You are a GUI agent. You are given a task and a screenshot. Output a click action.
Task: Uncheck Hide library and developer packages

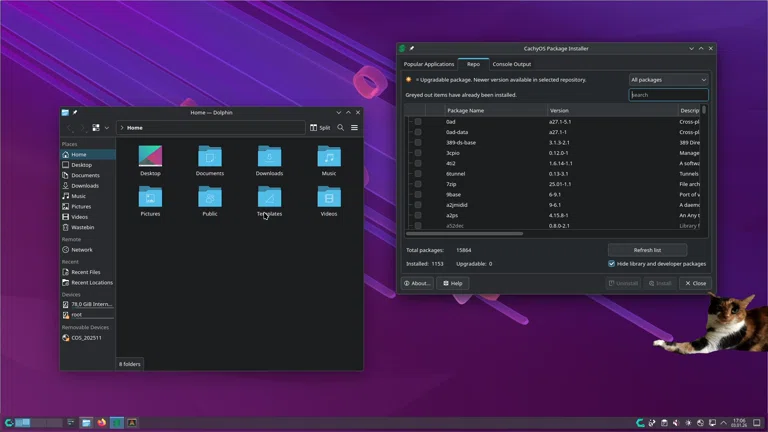(x=611, y=264)
